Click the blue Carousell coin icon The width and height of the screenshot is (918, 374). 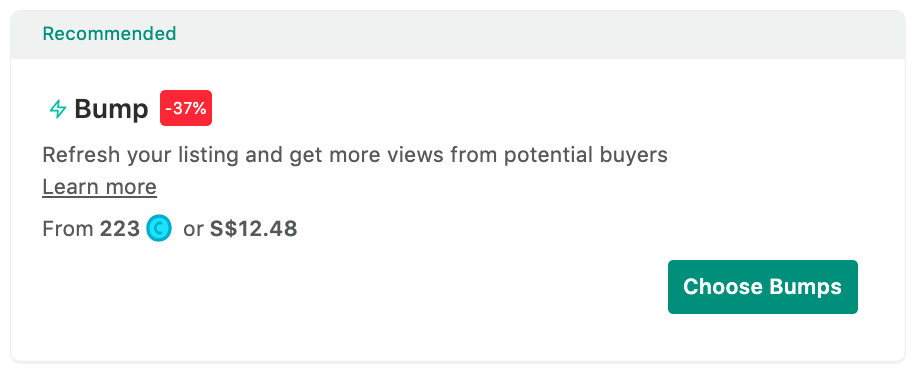(159, 228)
